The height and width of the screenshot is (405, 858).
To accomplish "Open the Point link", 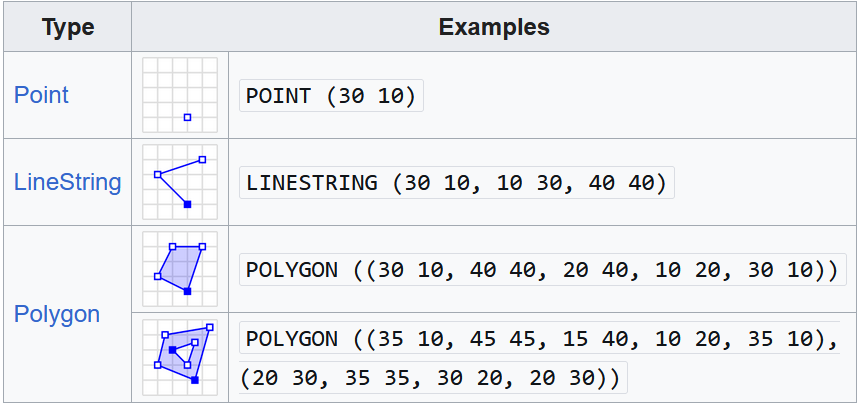I will [x=41, y=95].
